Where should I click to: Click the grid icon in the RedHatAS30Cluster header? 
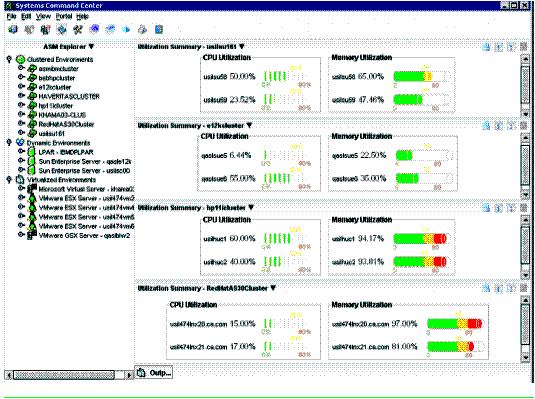pos(523,288)
